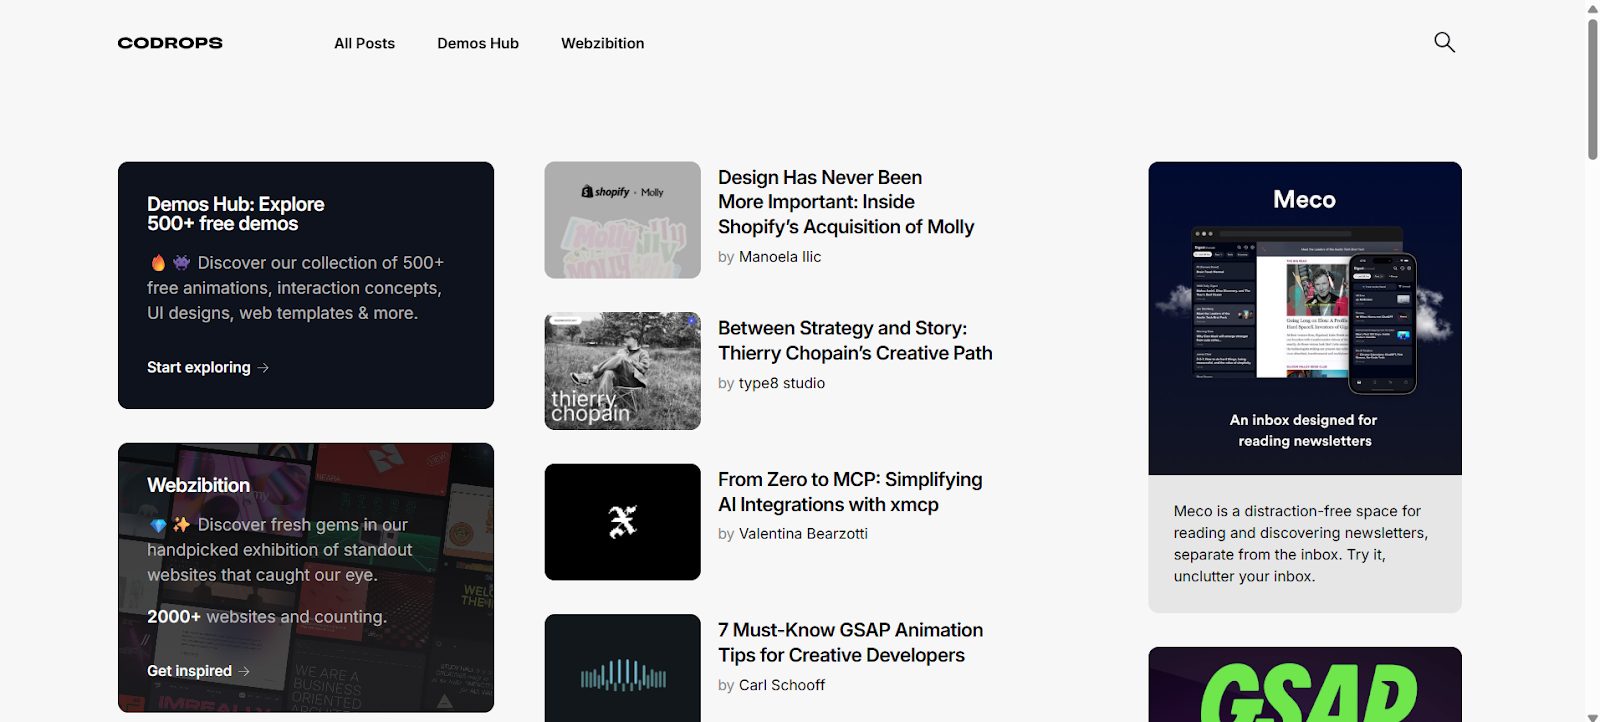Click the fire emoji in Demos Hub card

coord(158,263)
